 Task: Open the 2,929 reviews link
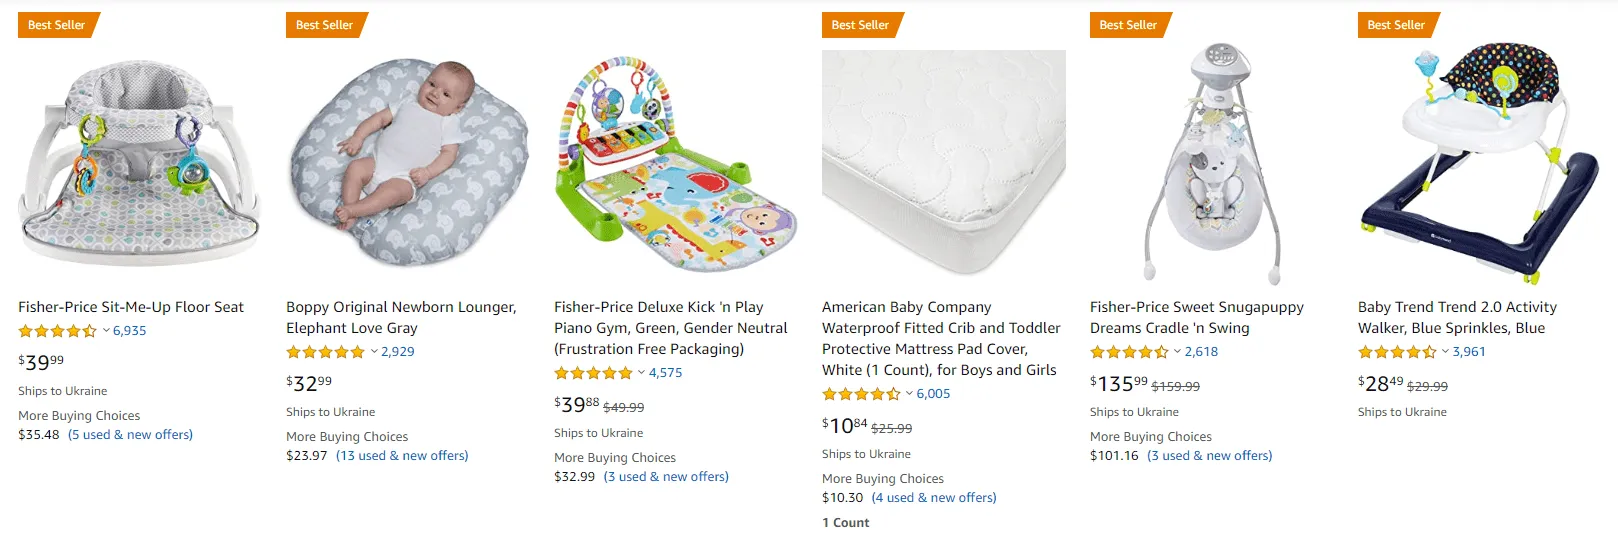398,352
